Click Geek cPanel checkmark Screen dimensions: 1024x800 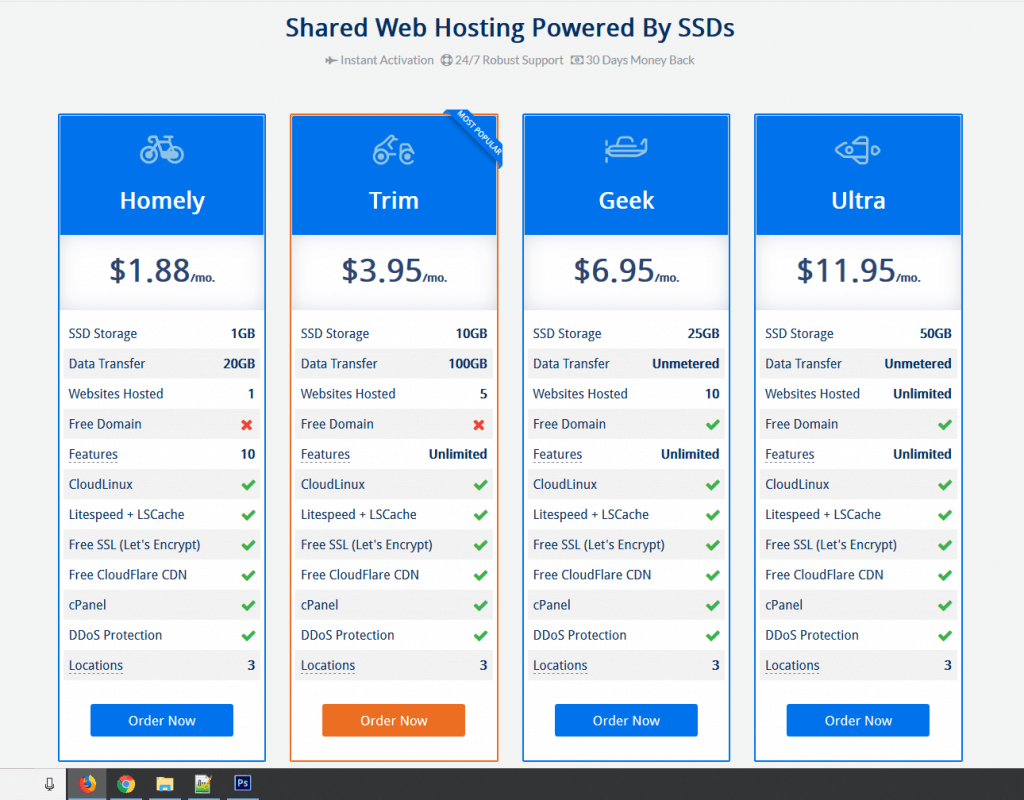click(712, 605)
